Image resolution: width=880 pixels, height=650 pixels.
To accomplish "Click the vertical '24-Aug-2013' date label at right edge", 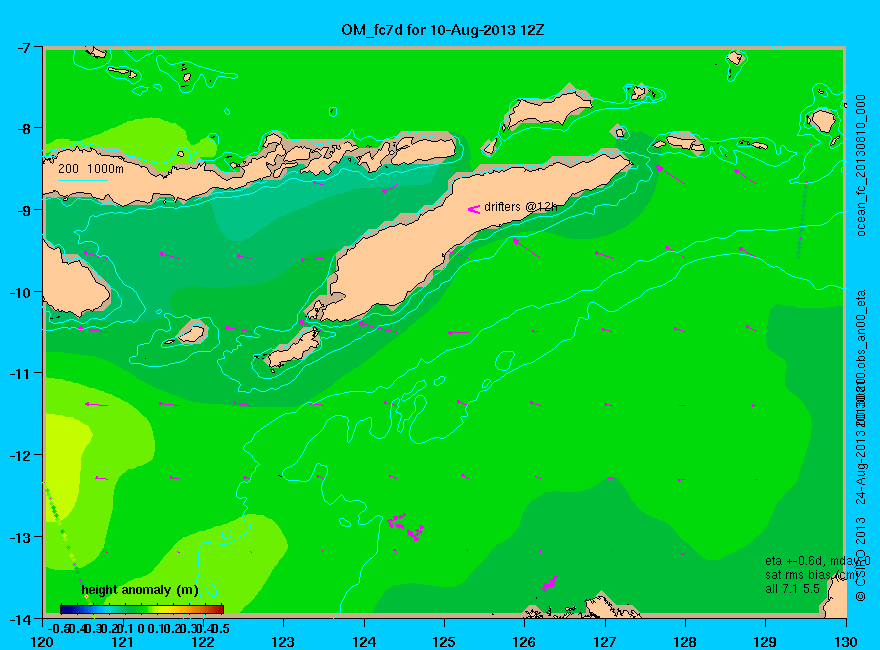I will 861,467.
